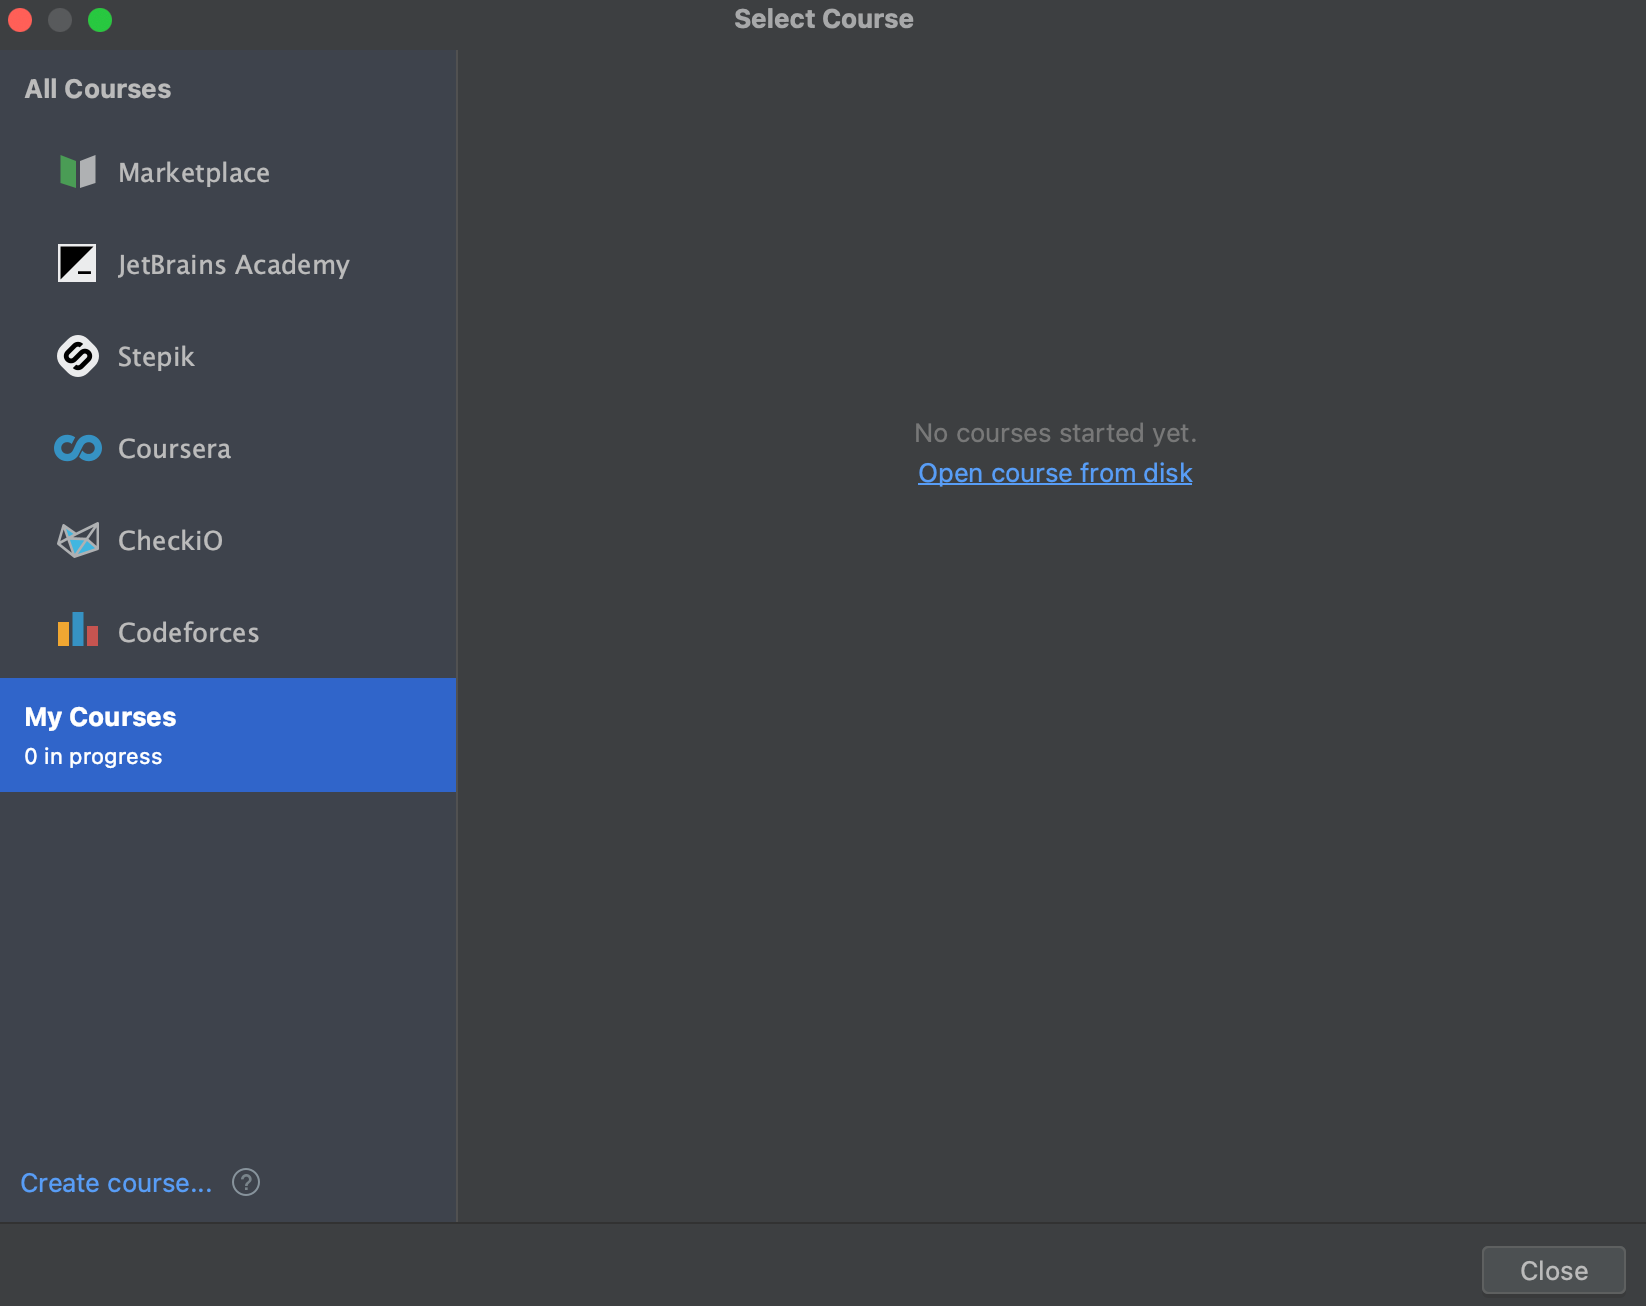Select the Stepik circular logo

click(77, 356)
